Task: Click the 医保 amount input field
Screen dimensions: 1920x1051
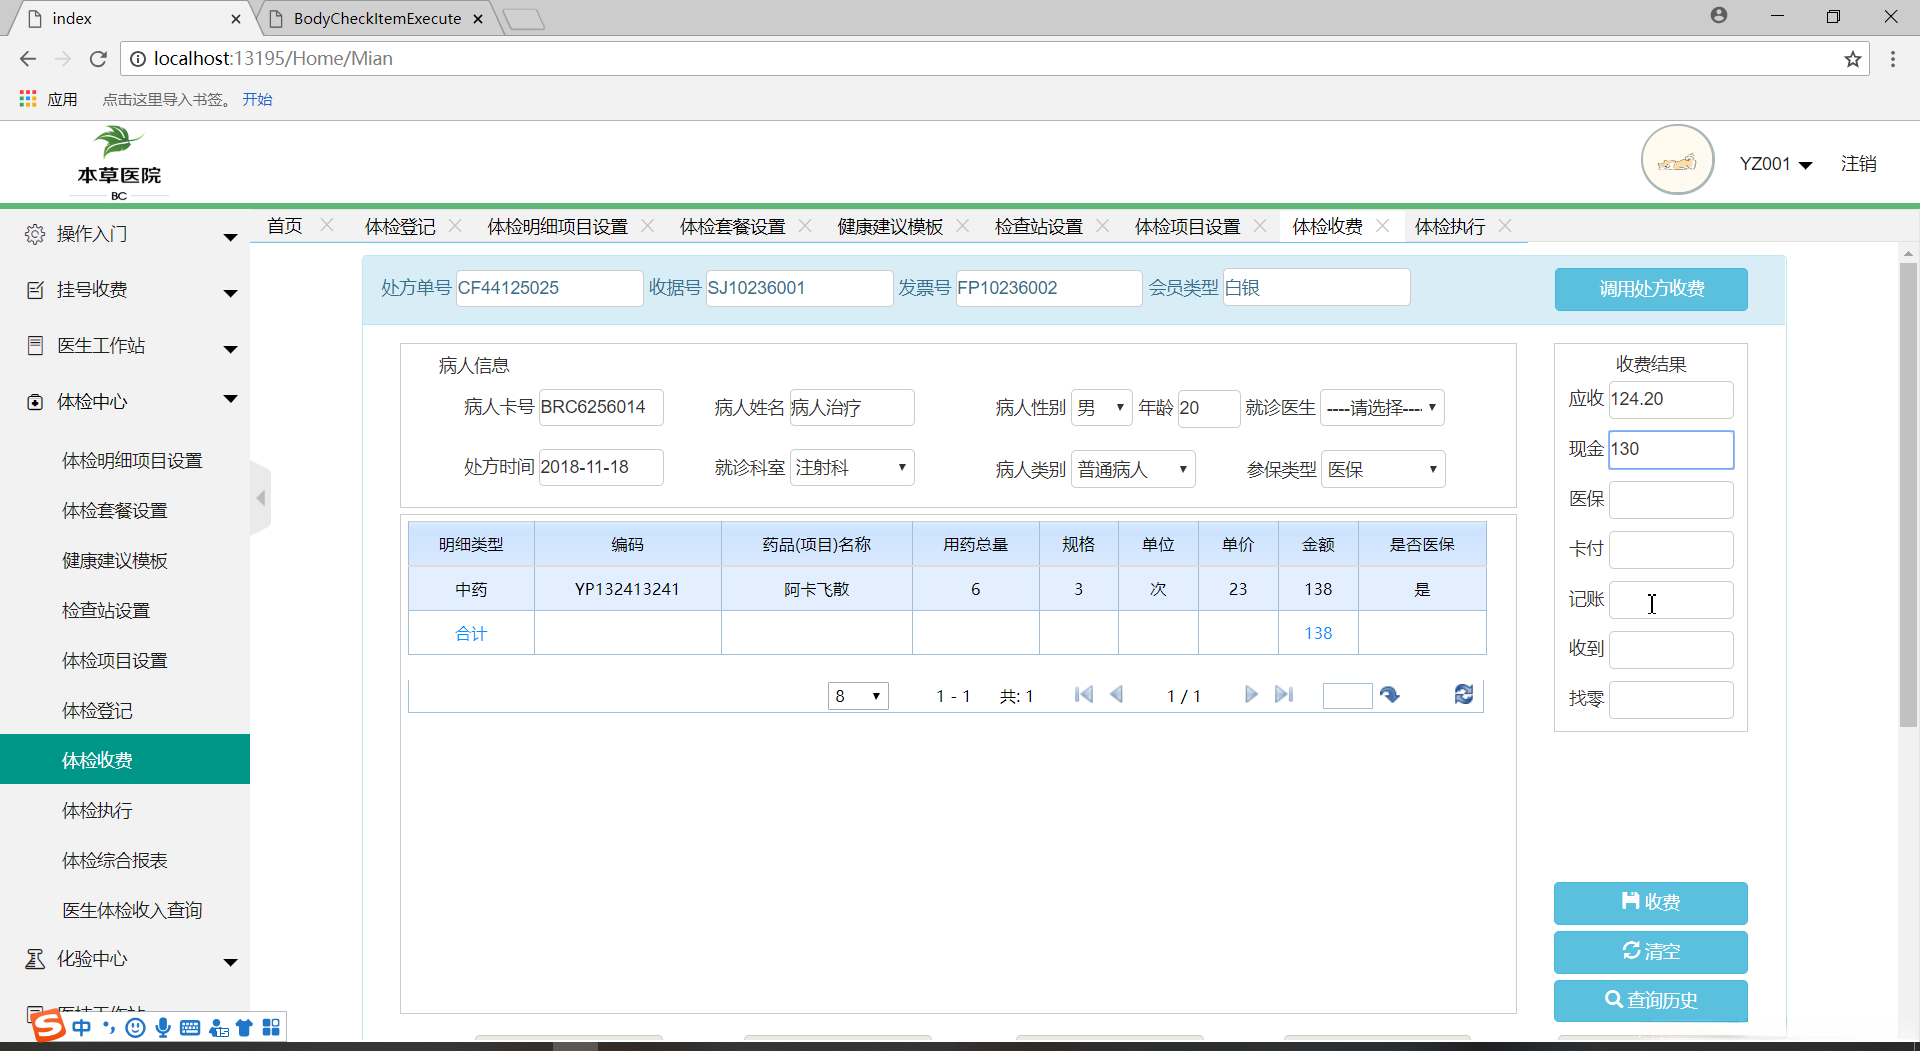Action: point(1670,500)
